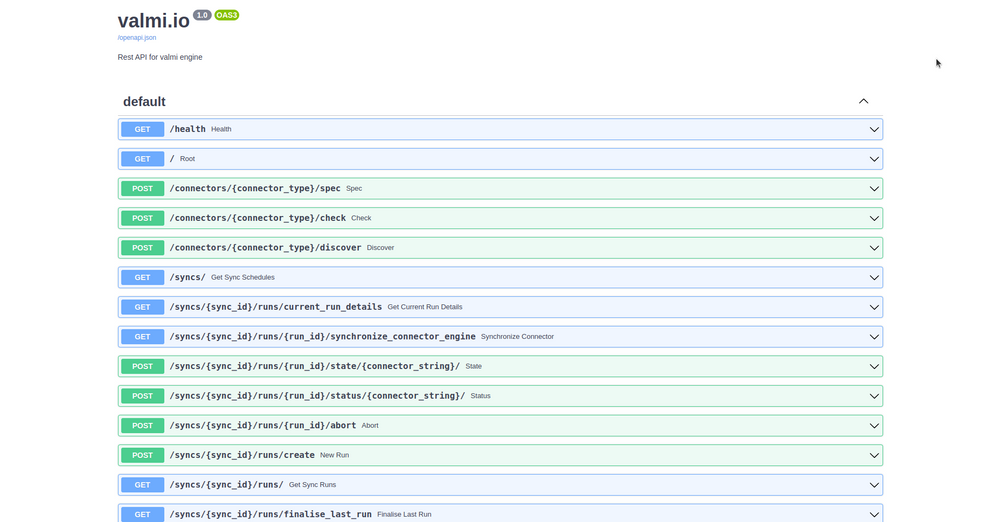Expand the connectors discover chevron
The width and height of the screenshot is (1000, 522).
point(874,248)
